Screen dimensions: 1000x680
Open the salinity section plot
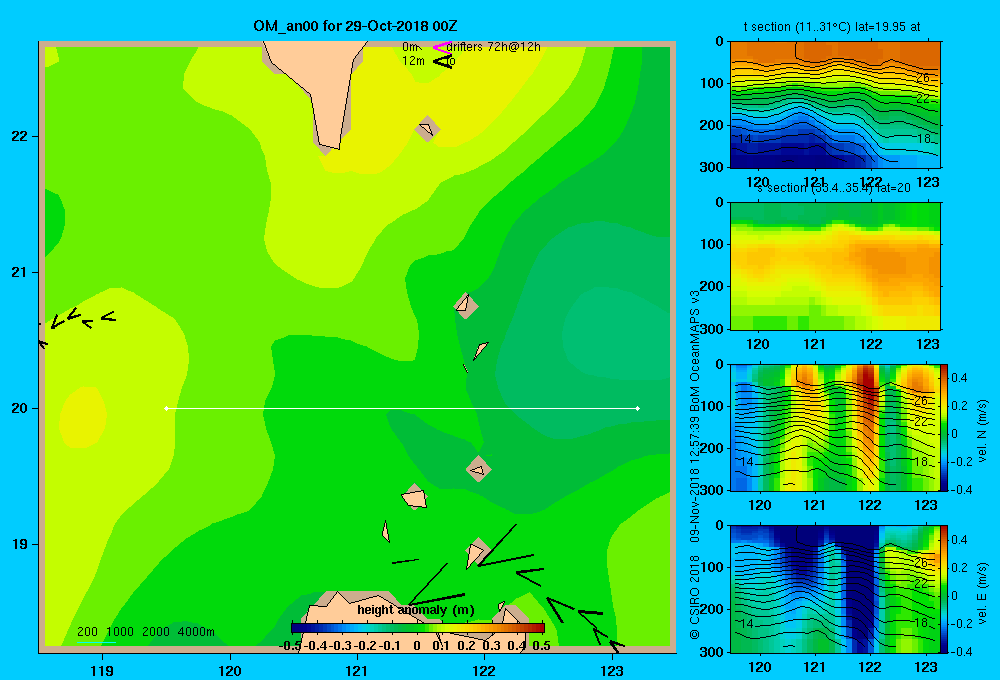tap(835, 266)
